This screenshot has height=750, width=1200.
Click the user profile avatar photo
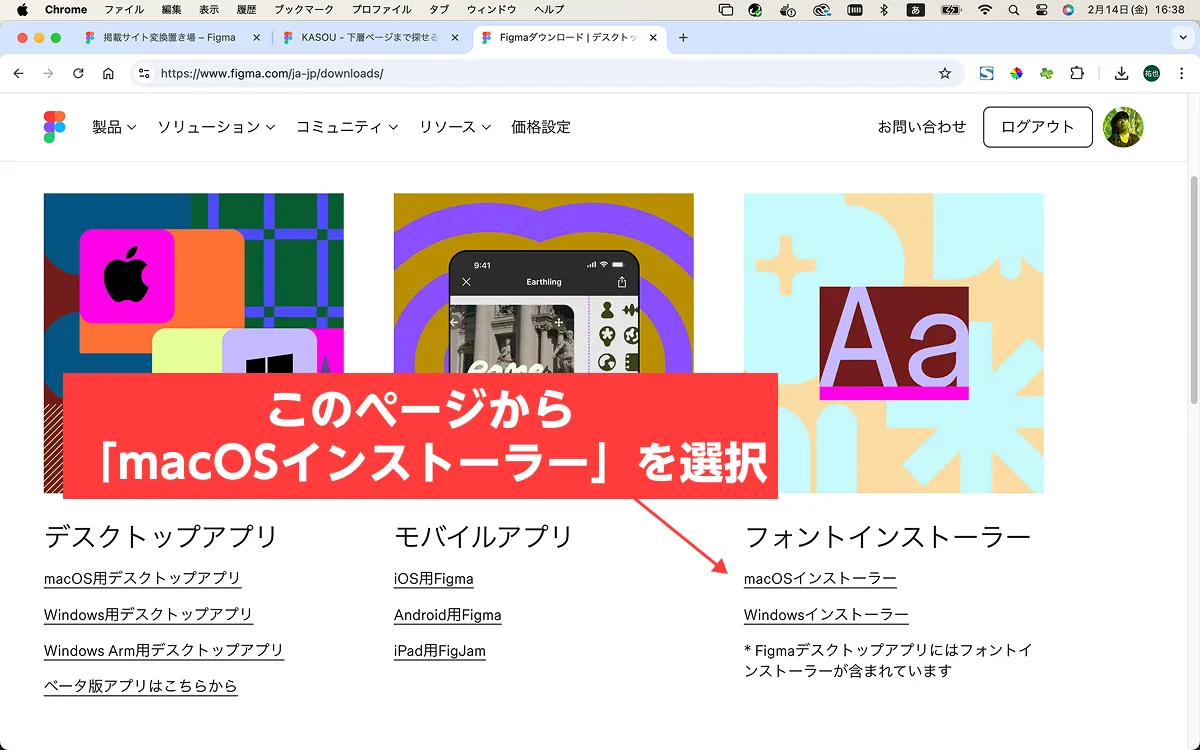pyautogui.click(x=1123, y=127)
